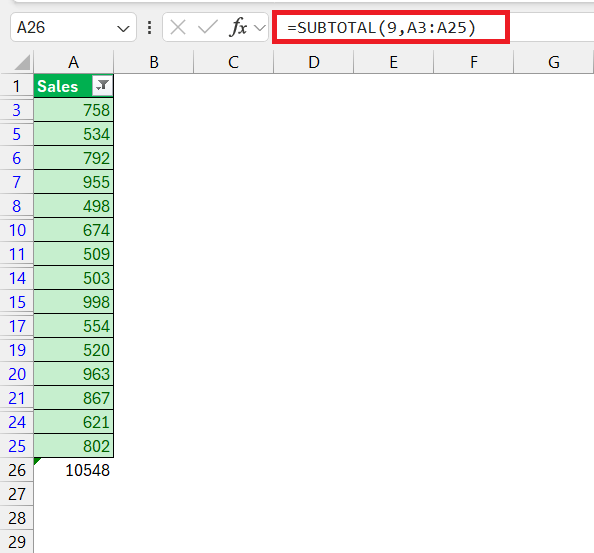The image size is (594, 553).
Task: Select column D header
Action: point(313,62)
